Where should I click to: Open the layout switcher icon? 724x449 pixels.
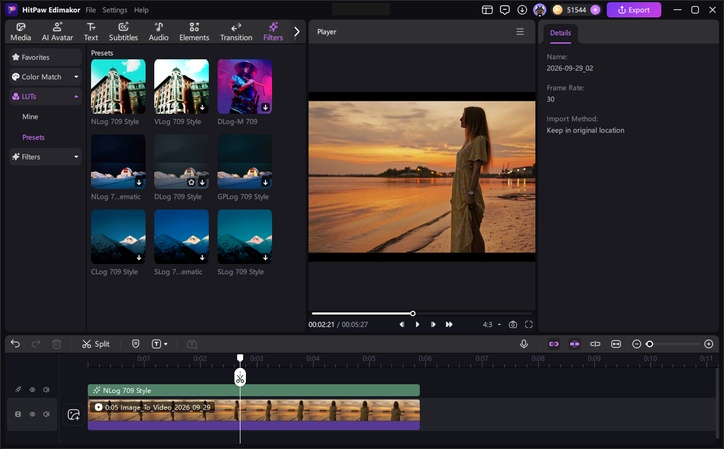[487, 10]
